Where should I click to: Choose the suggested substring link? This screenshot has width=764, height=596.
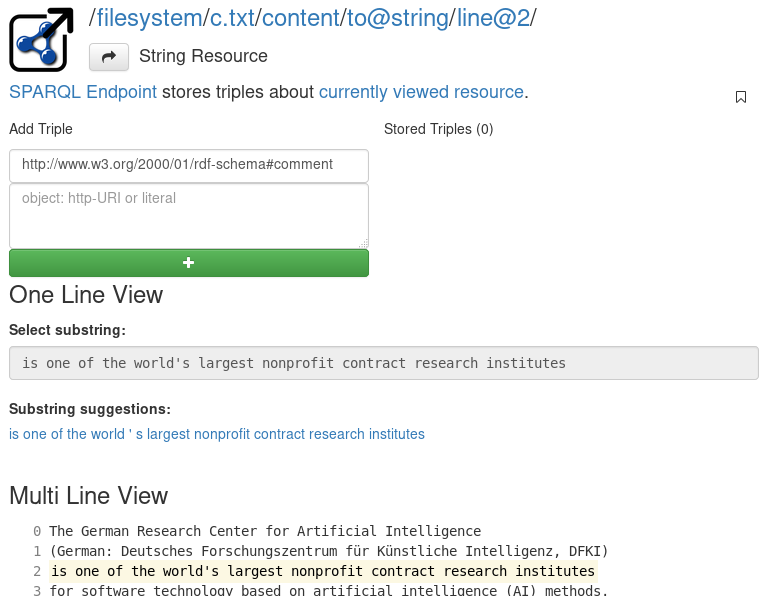pyautogui.click(x=217, y=434)
